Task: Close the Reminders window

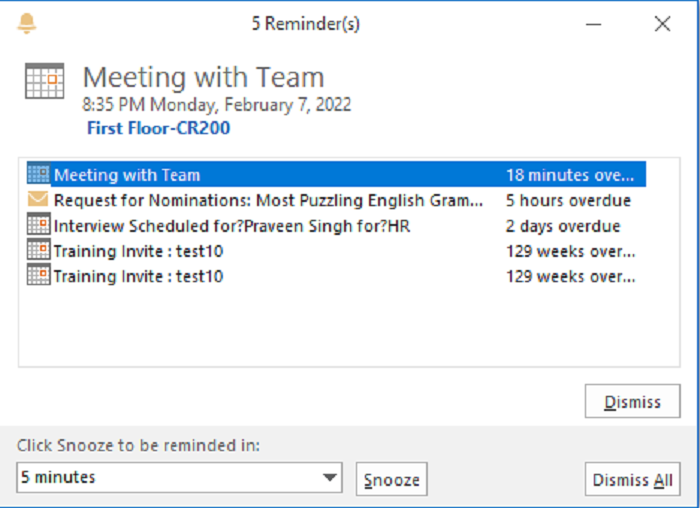Action: click(x=662, y=24)
